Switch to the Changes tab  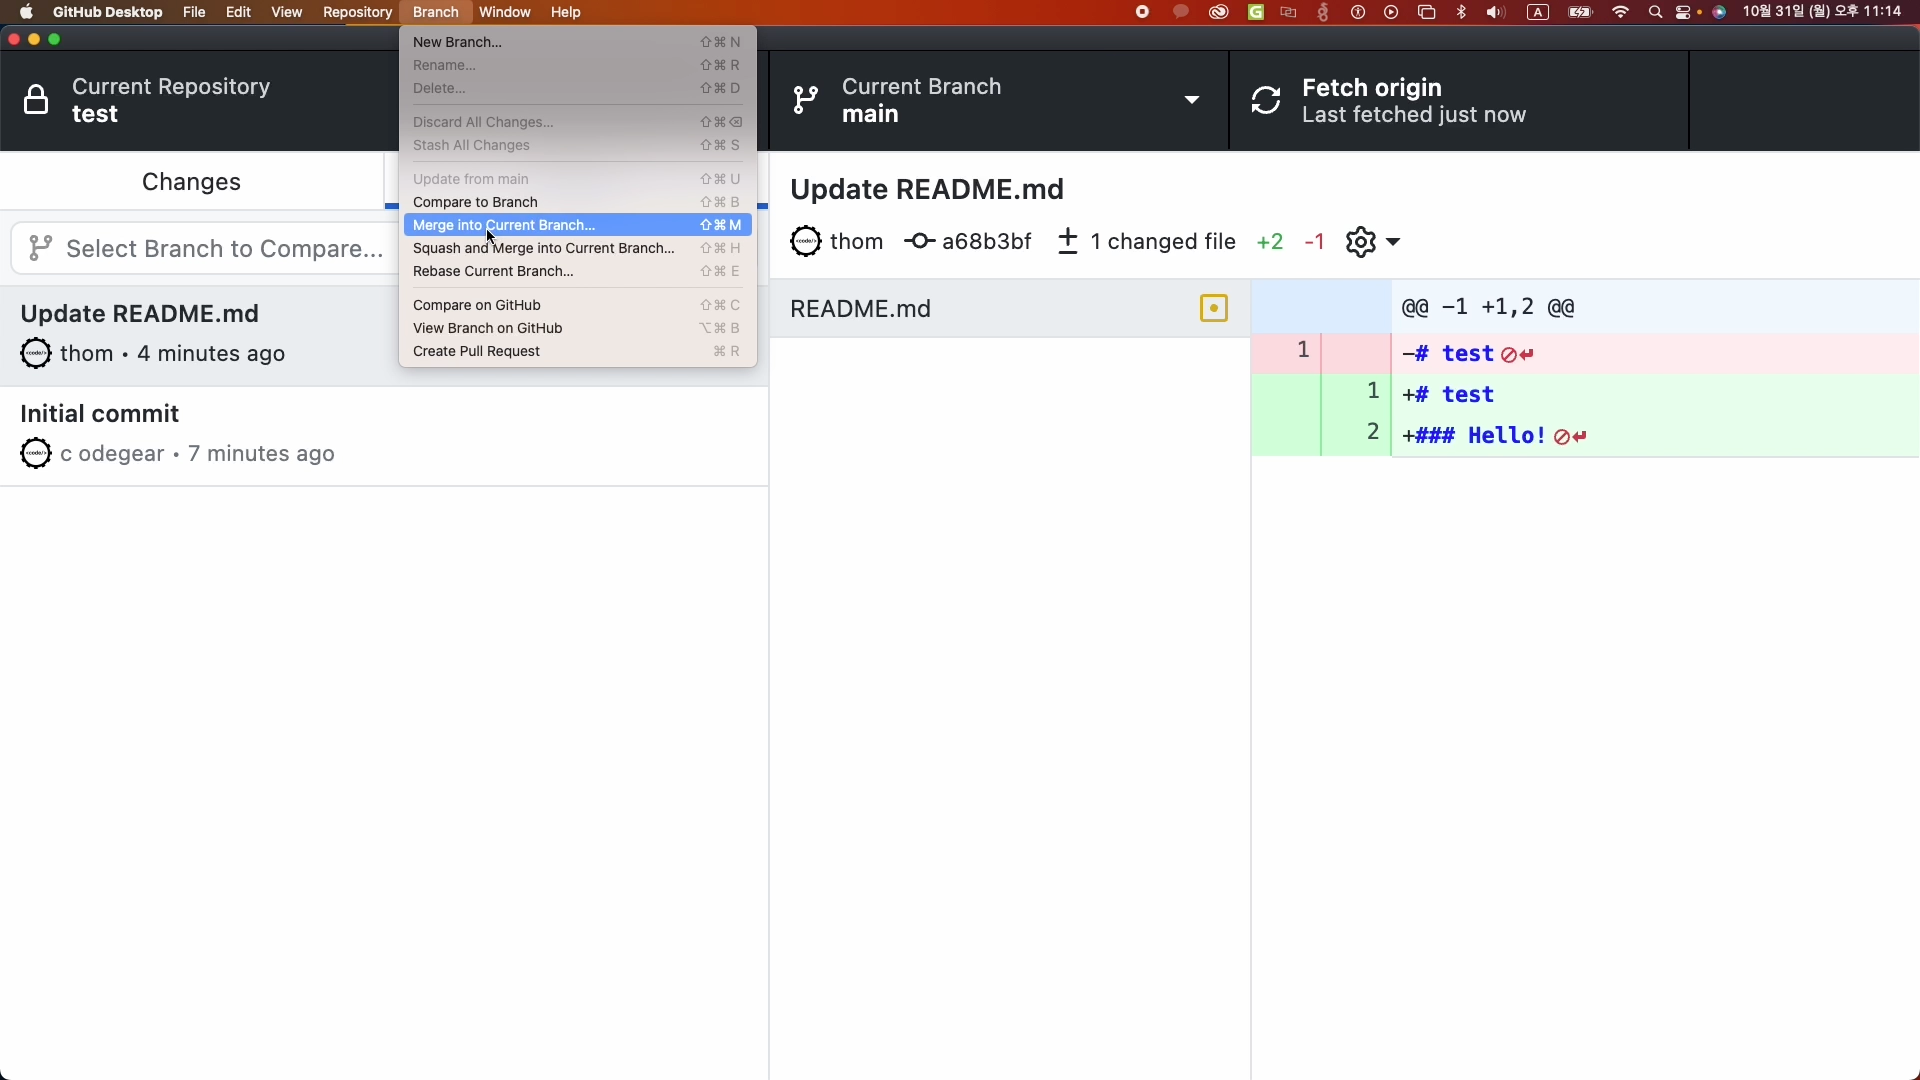(x=191, y=182)
